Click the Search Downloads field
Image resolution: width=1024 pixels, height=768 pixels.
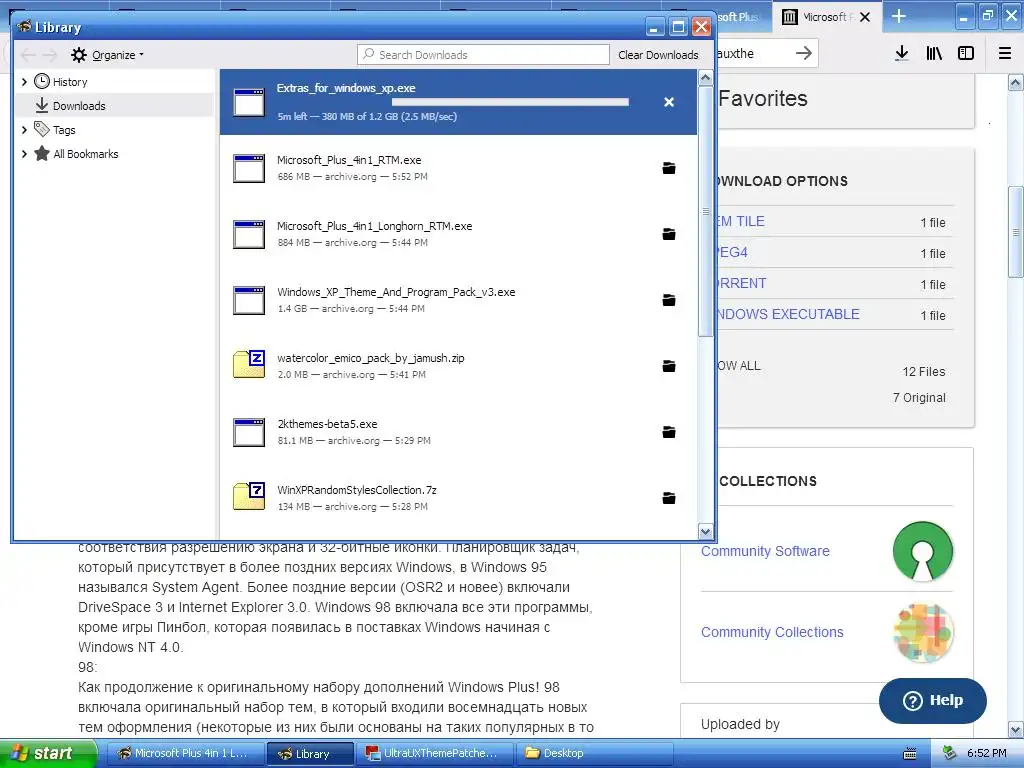coord(483,55)
